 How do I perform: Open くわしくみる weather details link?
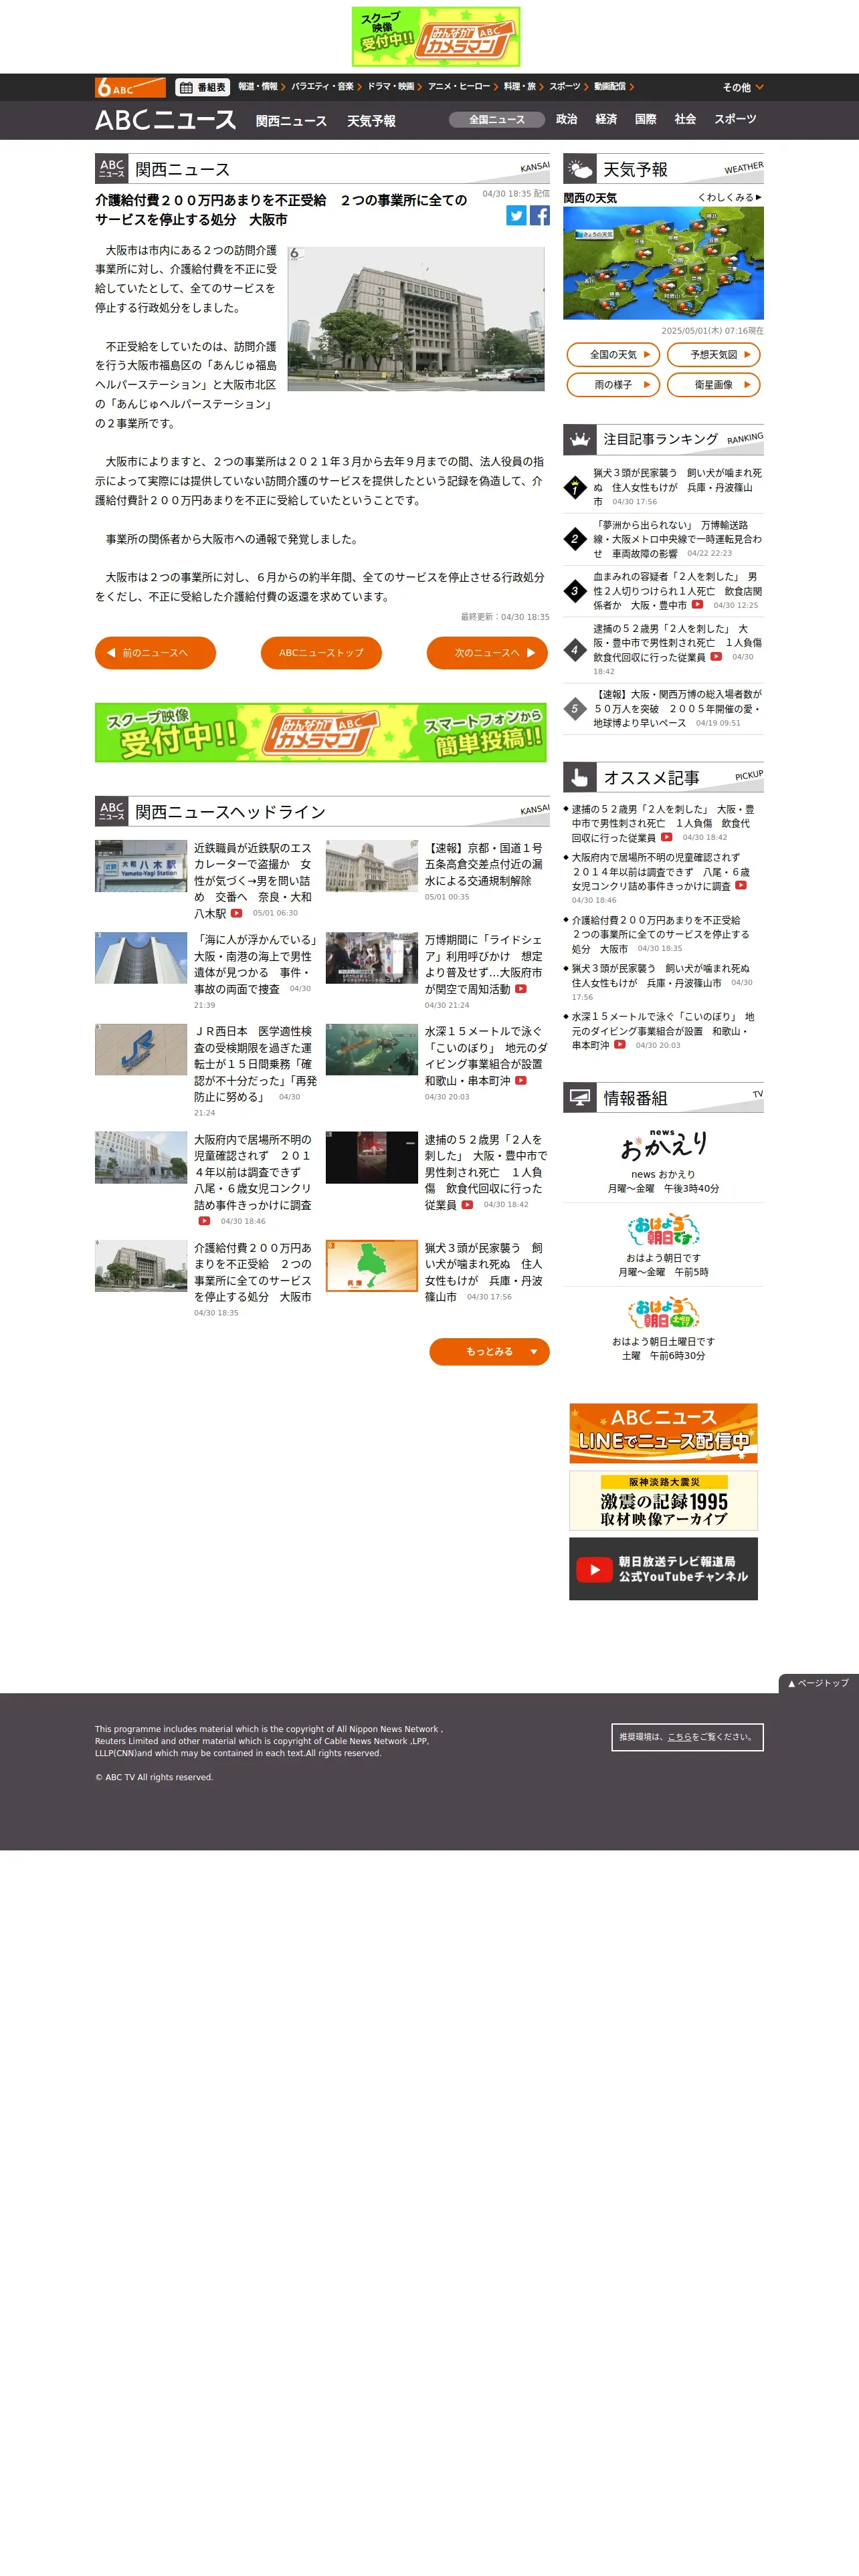[x=730, y=197]
